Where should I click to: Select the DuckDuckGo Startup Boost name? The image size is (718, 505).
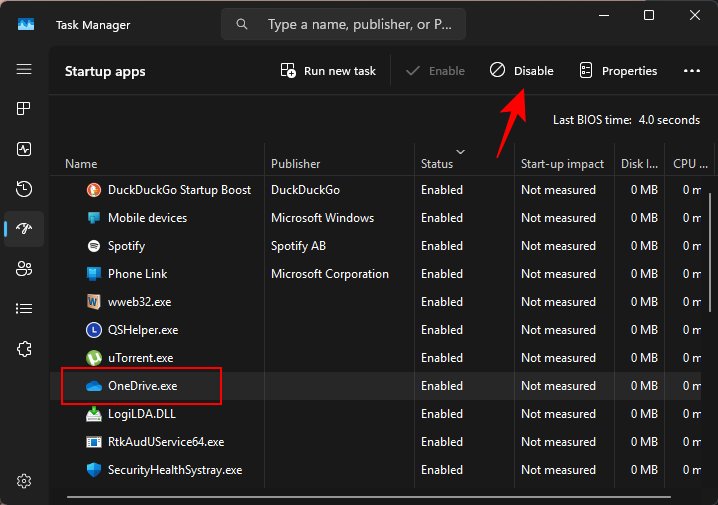point(179,190)
